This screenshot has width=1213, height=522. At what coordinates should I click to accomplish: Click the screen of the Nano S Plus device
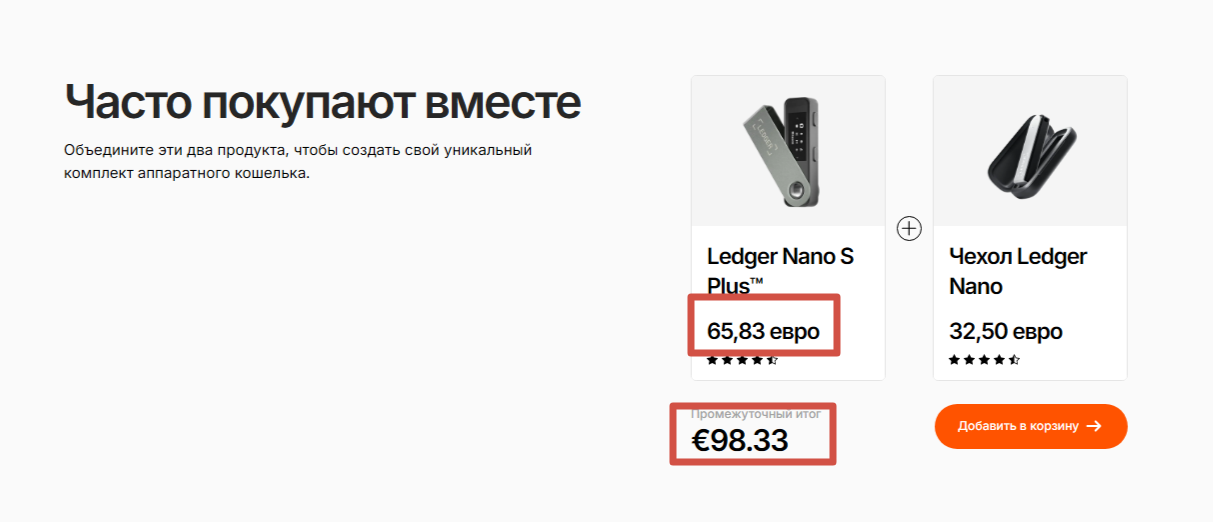point(802,129)
